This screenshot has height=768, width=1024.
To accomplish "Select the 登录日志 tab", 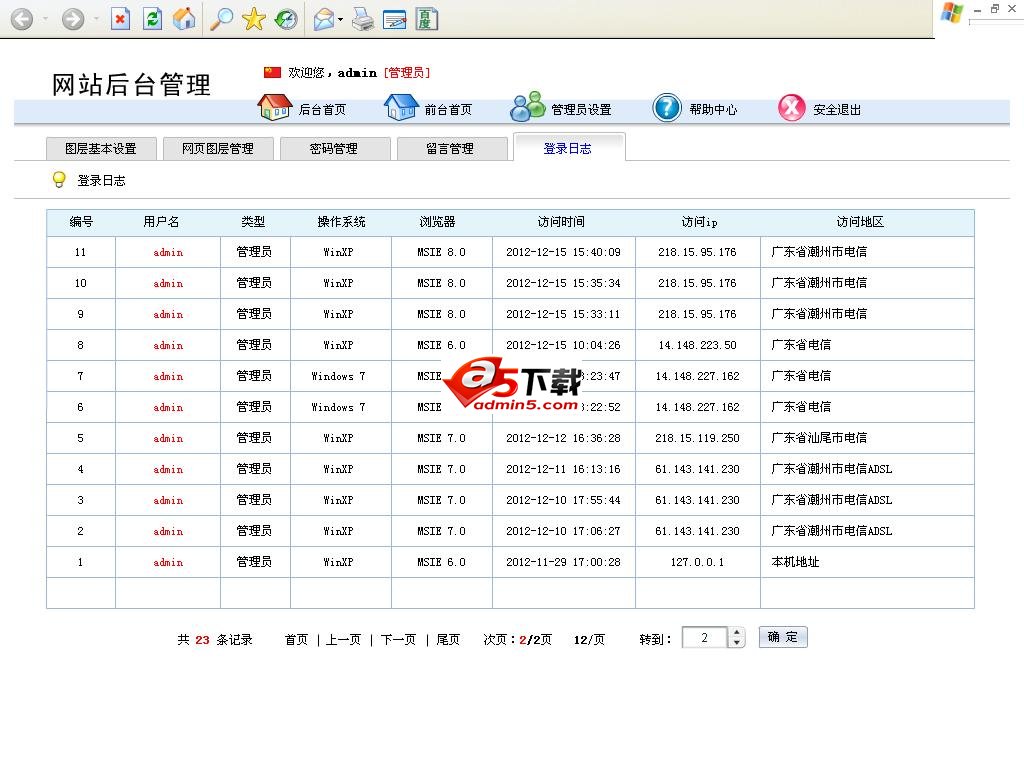I will pyautogui.click(x=569, y=148).
